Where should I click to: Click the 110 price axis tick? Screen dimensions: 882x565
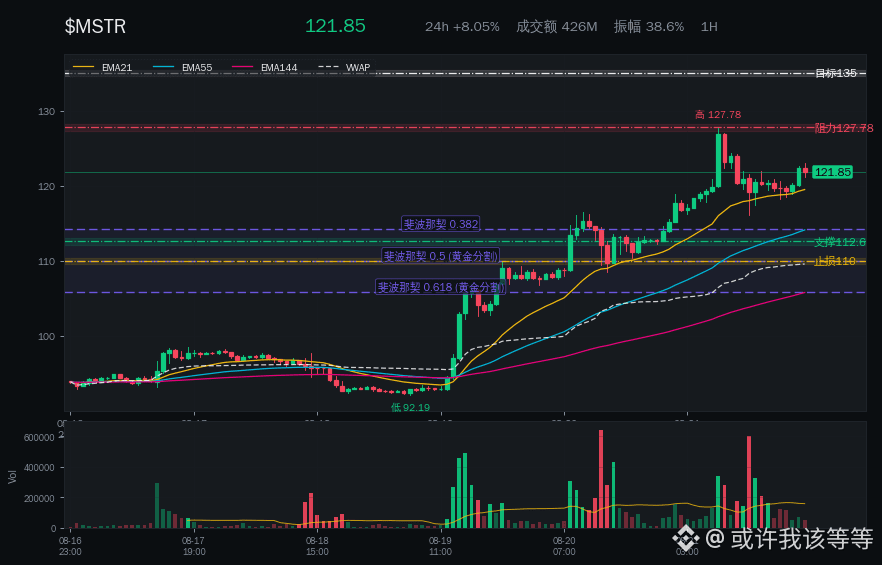click(47, 262)
